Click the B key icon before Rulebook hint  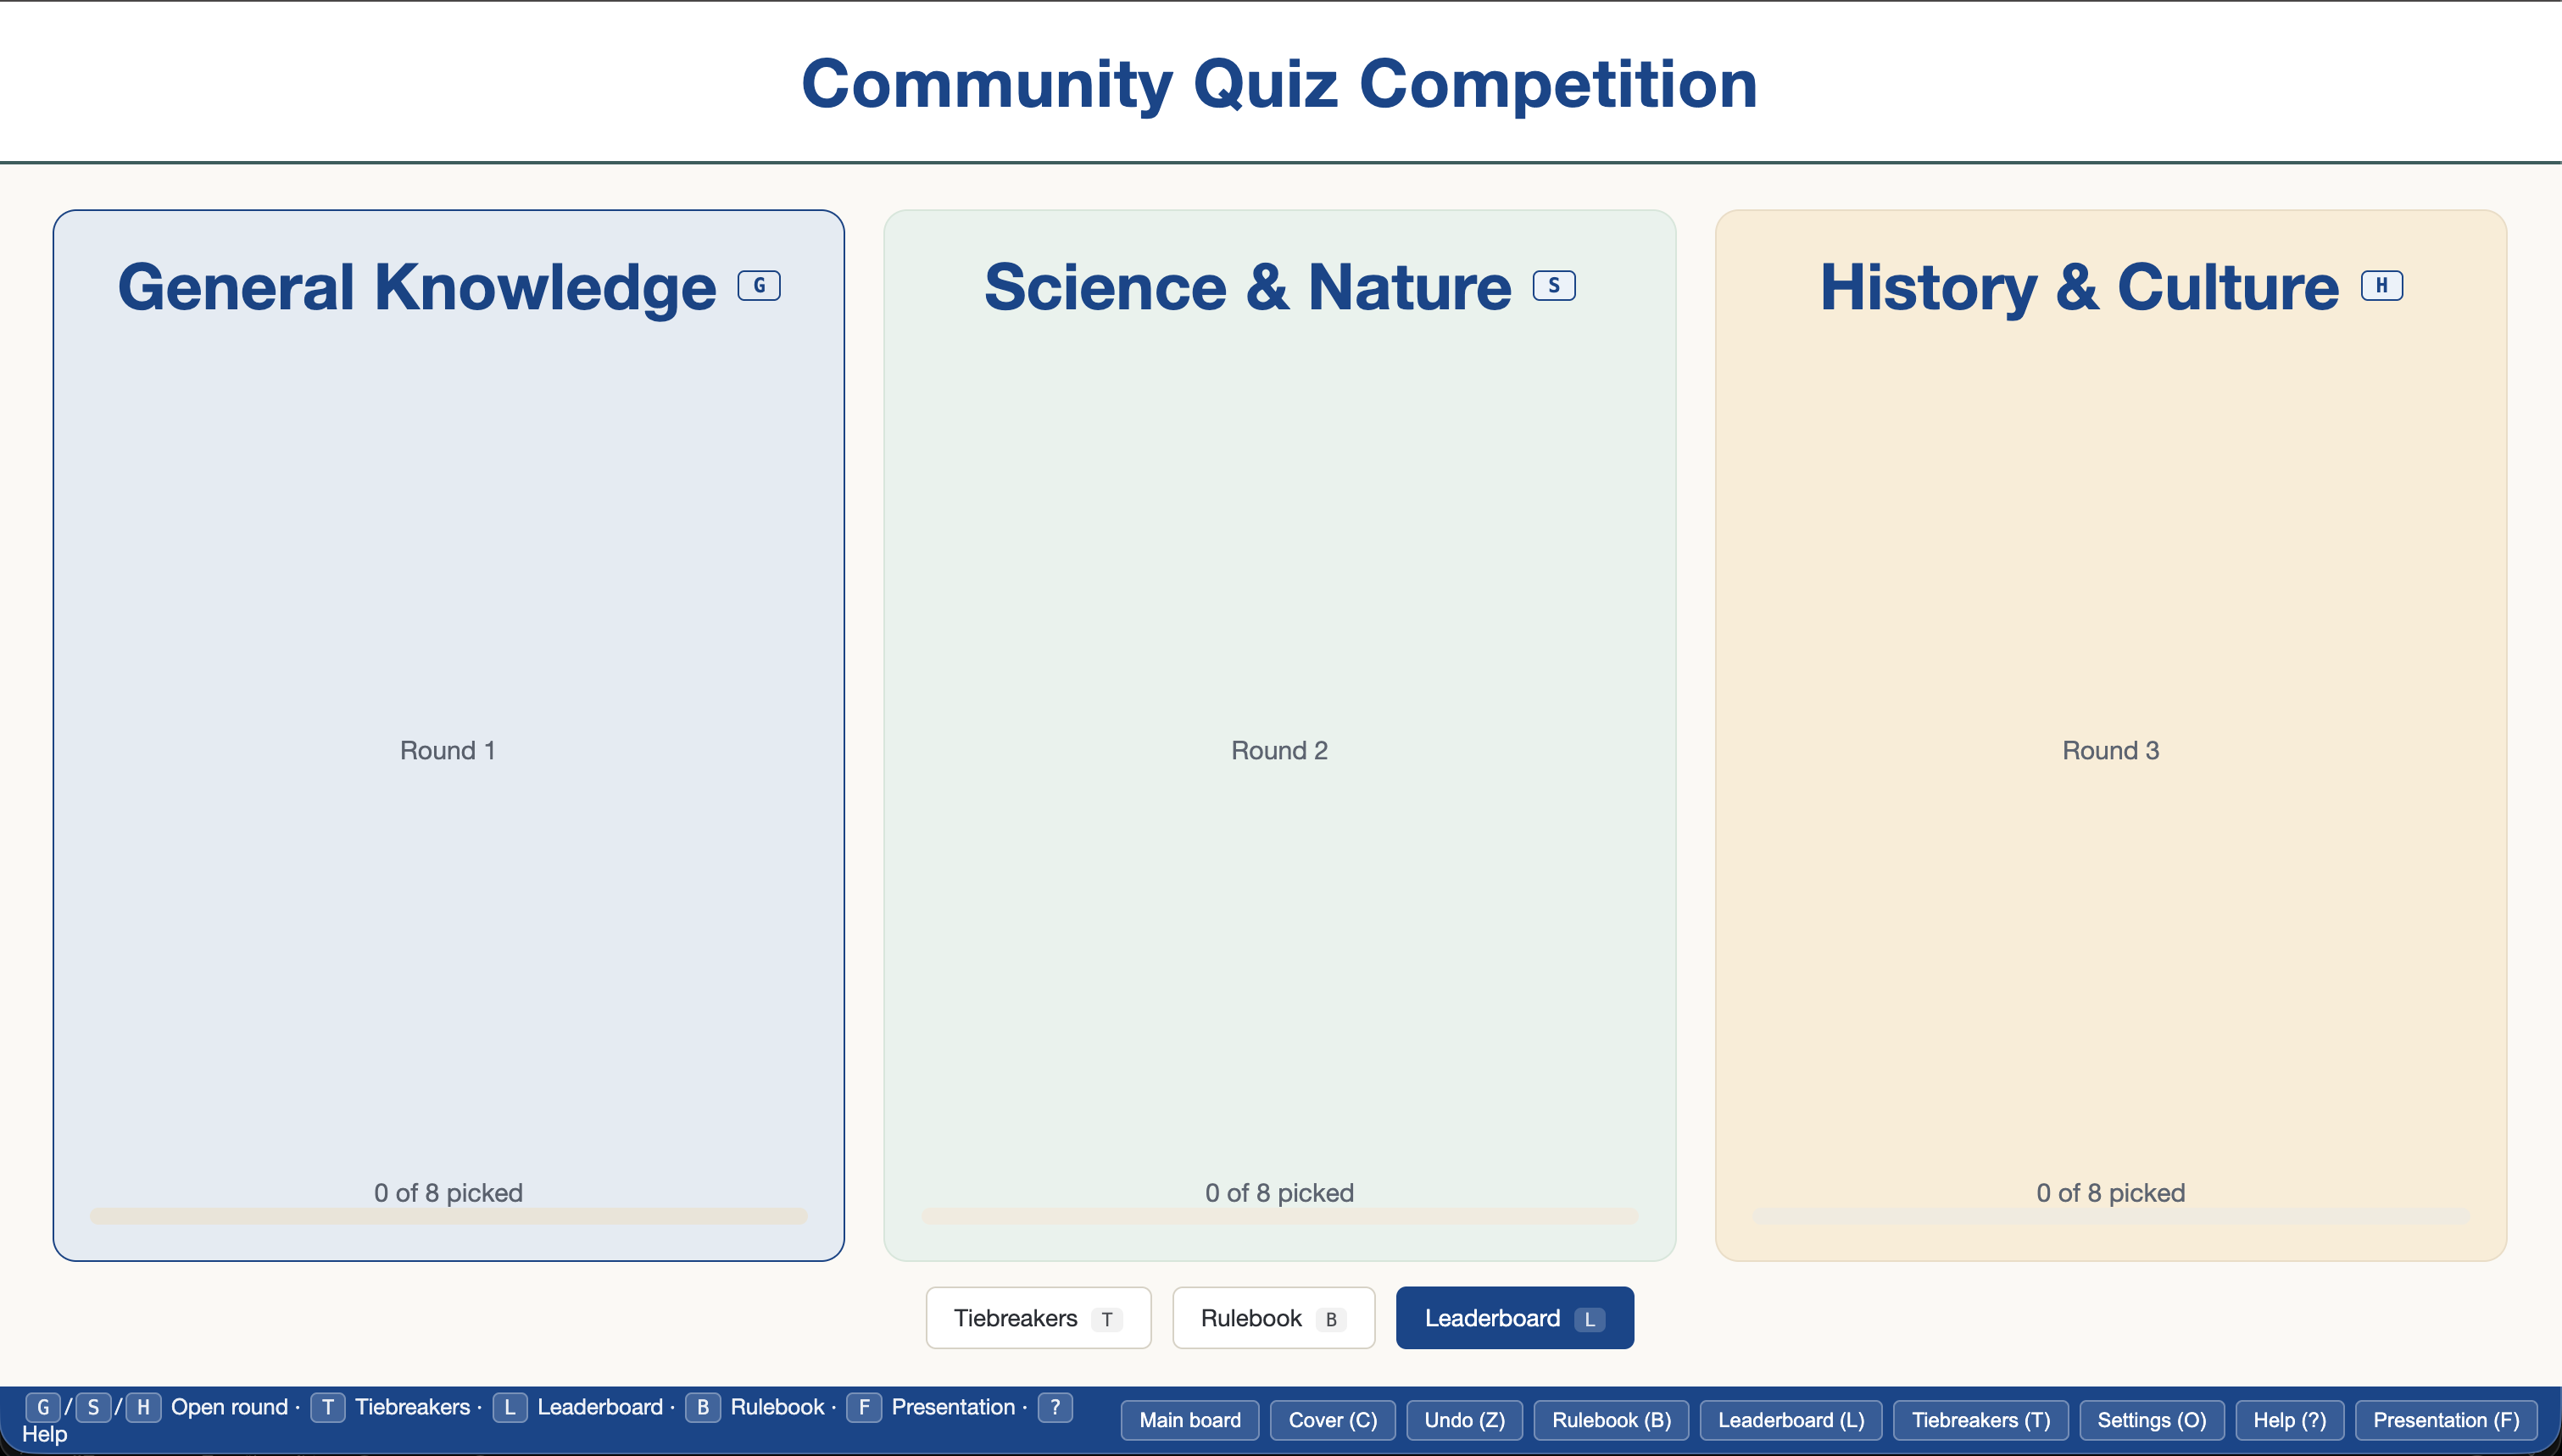click(703, 1407)
